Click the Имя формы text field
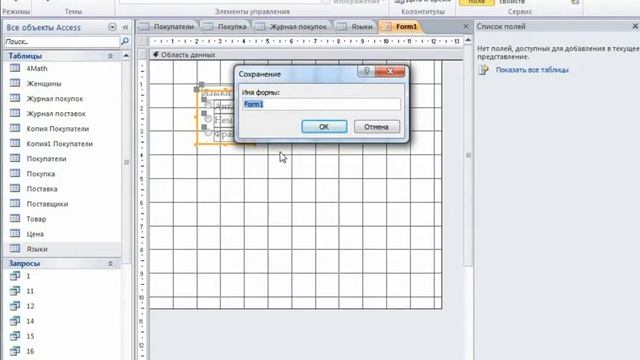 [321, 104]
